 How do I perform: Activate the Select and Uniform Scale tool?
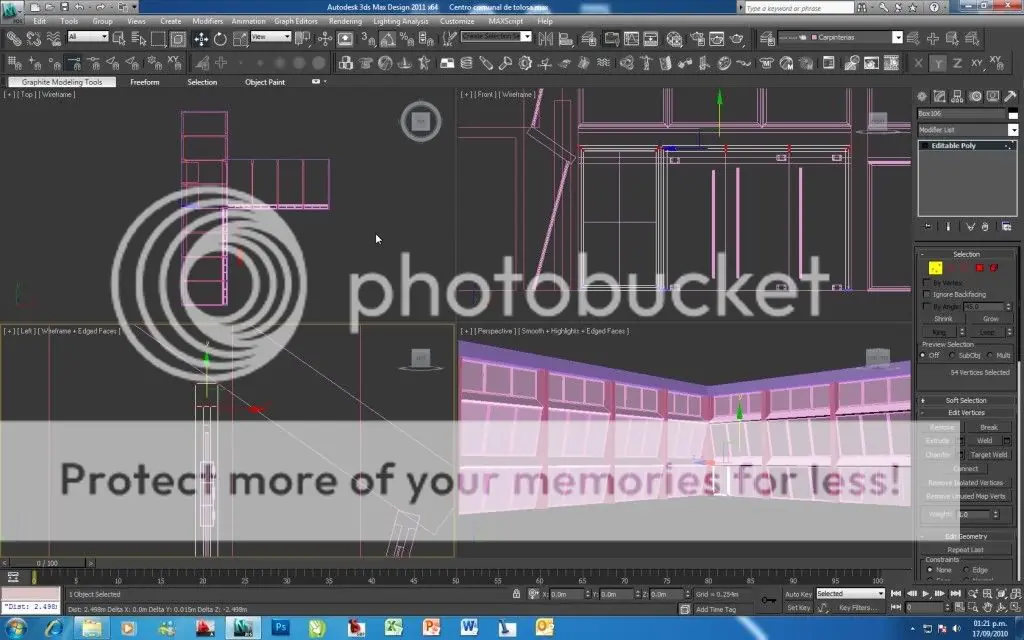pyautogui.click(x=240, y=39)
